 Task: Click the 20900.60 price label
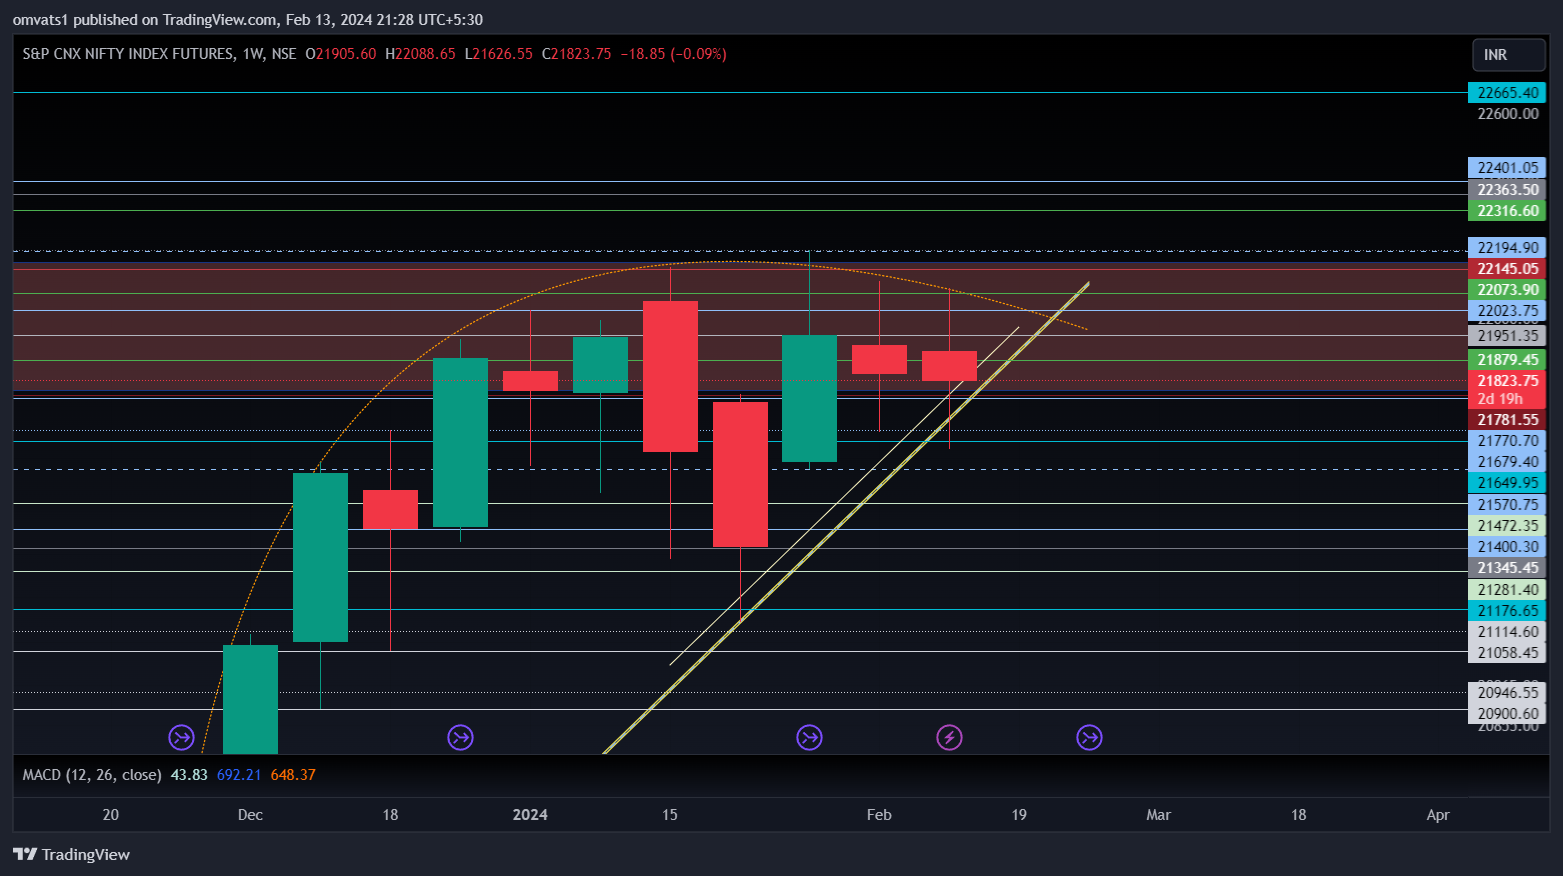(1507, 714)
